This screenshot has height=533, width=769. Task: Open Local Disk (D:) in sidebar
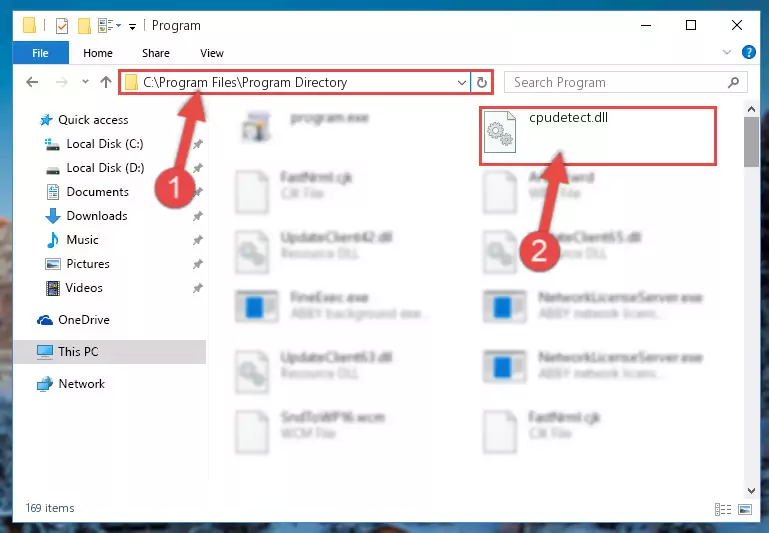(x=105, y=168)
